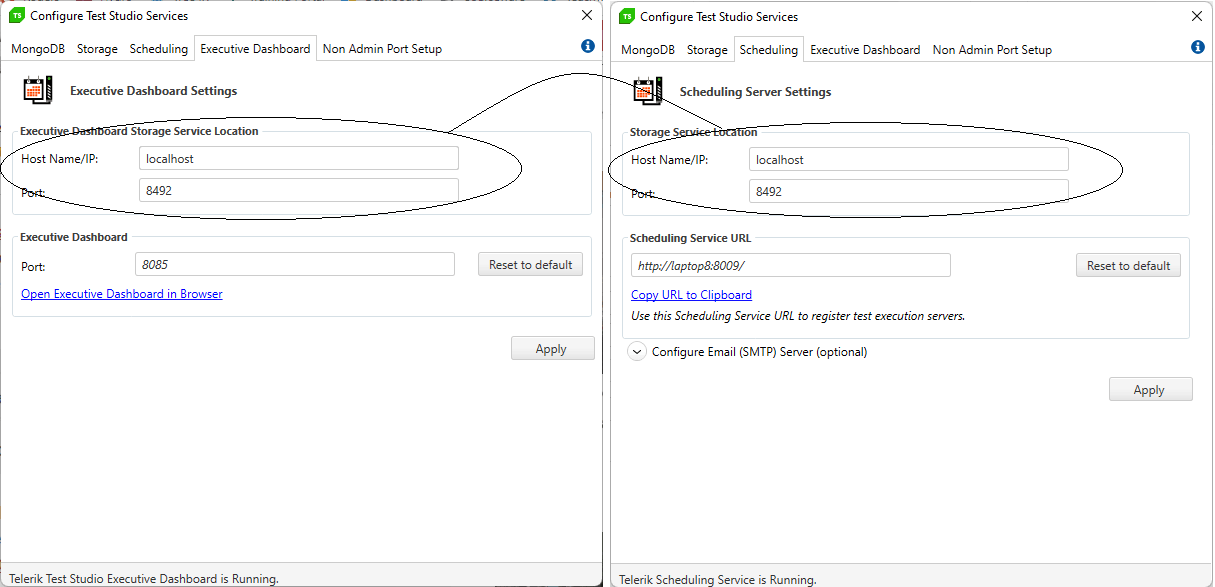Screen dimensions: 1215x587
Task: Open Storage tab in the right window
Action: 707,50
